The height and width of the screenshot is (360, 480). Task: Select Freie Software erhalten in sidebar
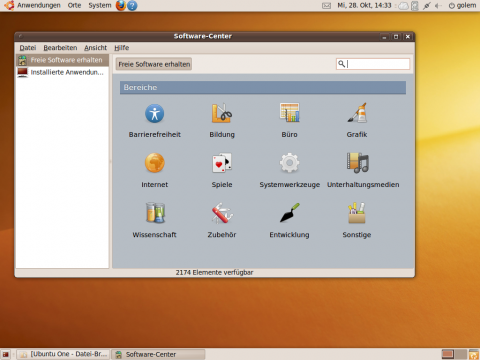[x=63, y=60]
